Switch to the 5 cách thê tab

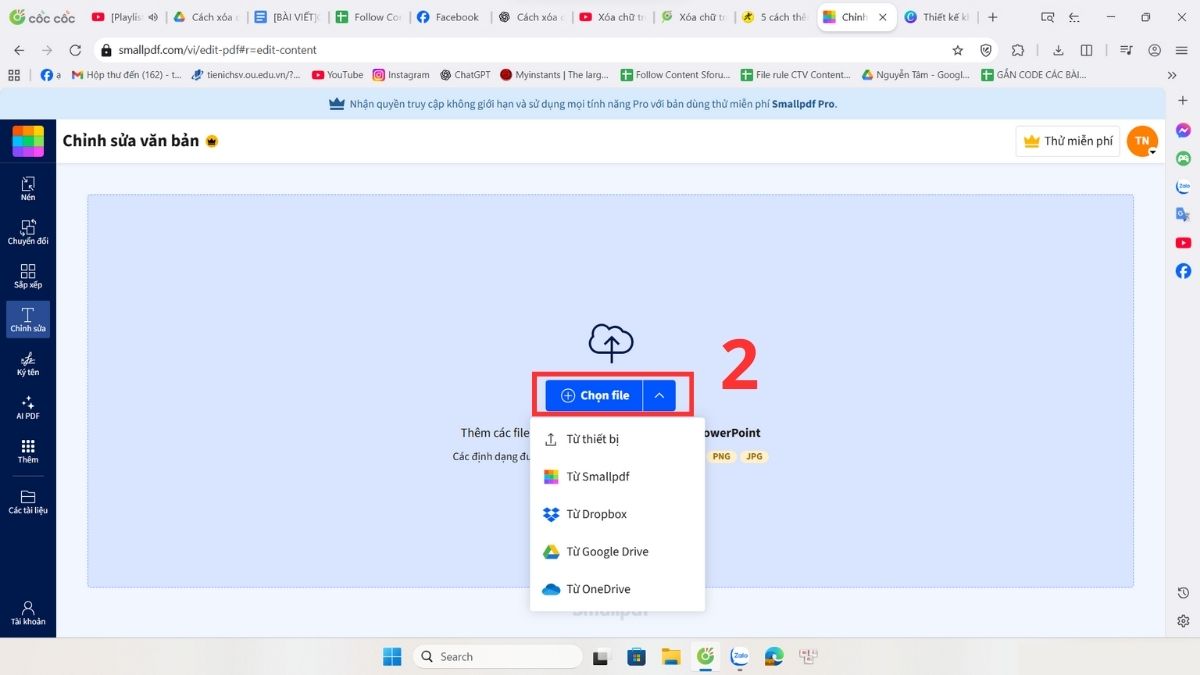click(x=775, y=17)
